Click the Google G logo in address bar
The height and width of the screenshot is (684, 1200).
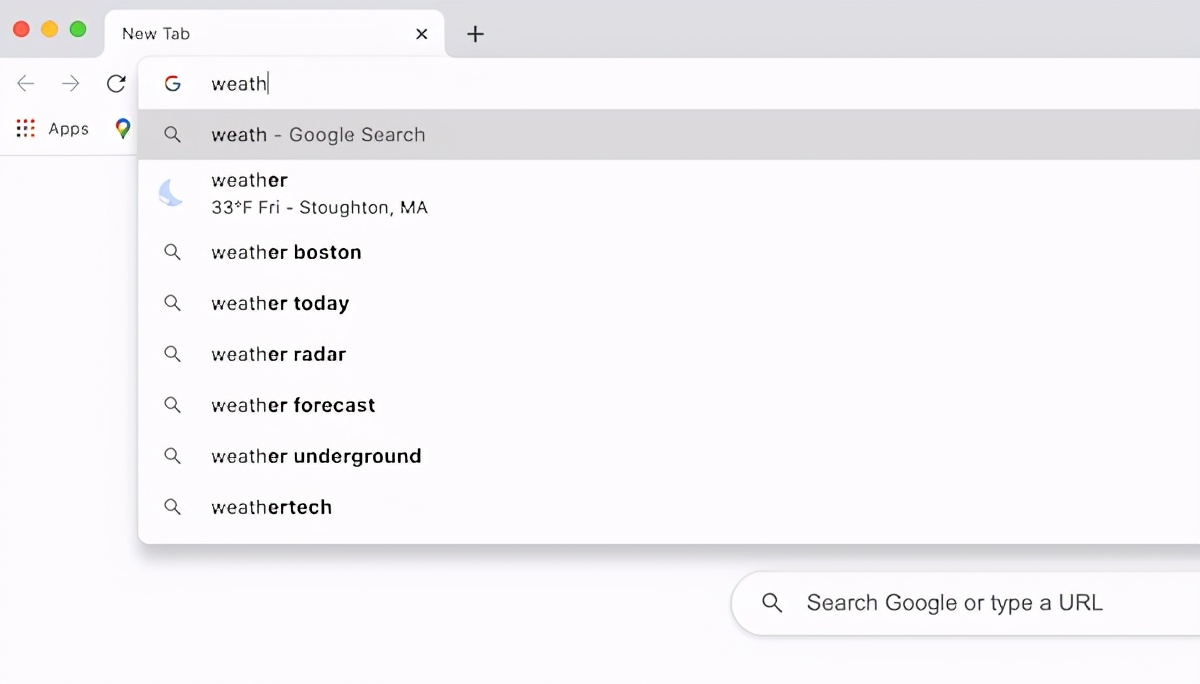coord(173,84)
